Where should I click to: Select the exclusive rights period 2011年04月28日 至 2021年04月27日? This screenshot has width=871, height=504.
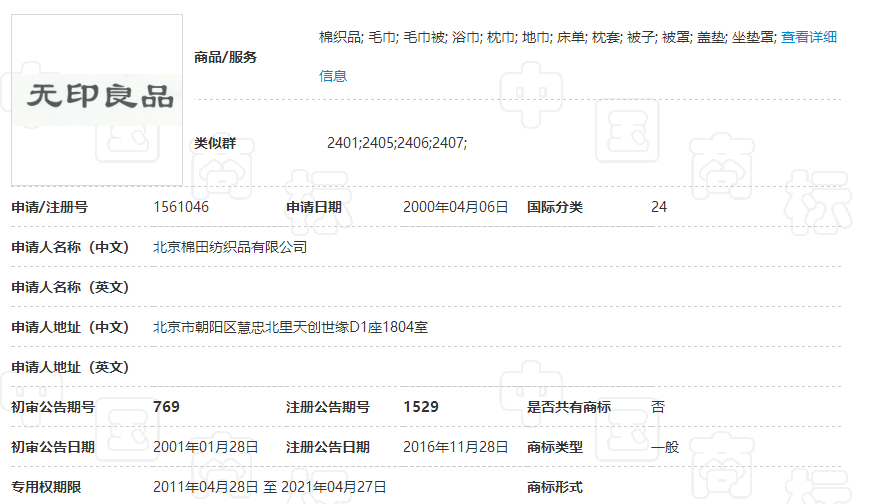pyautogui.click(x=269, y=487)
